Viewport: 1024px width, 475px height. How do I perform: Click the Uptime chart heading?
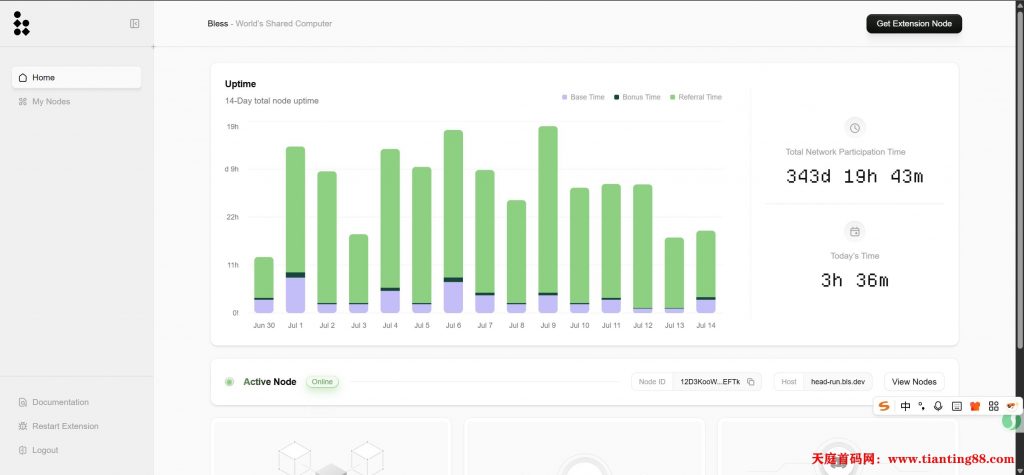coord(240,84)
